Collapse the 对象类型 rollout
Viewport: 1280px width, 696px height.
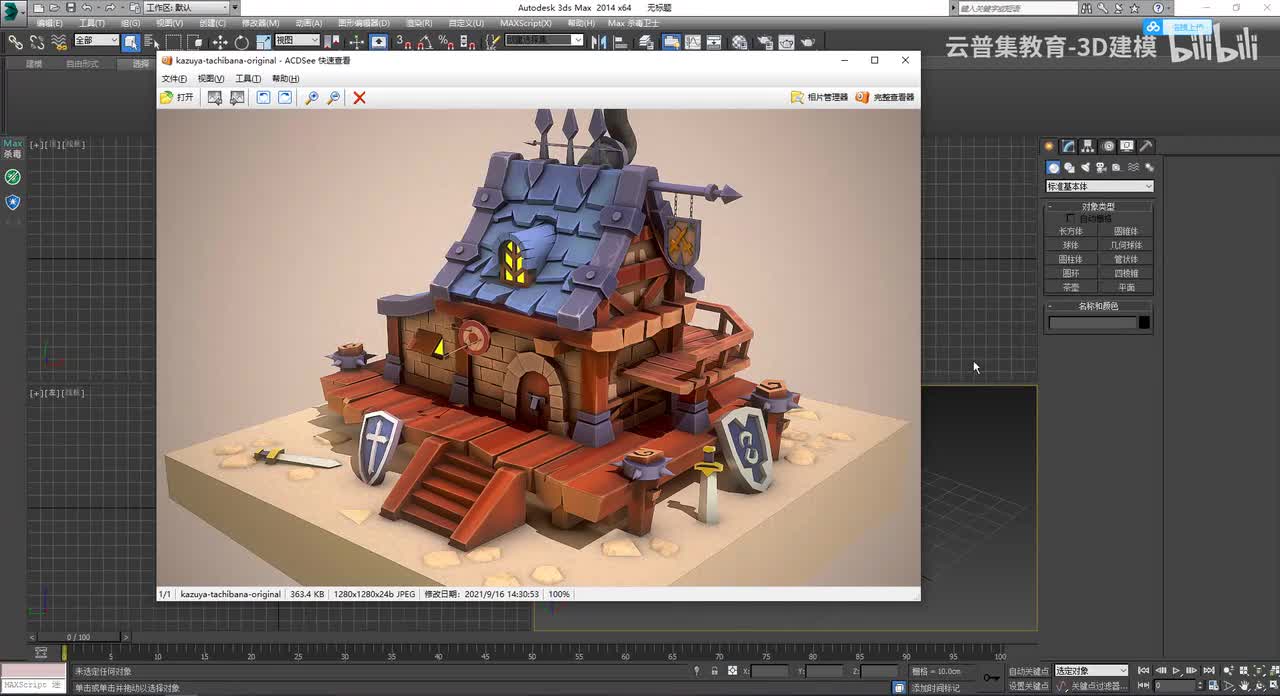[1098, 206]
